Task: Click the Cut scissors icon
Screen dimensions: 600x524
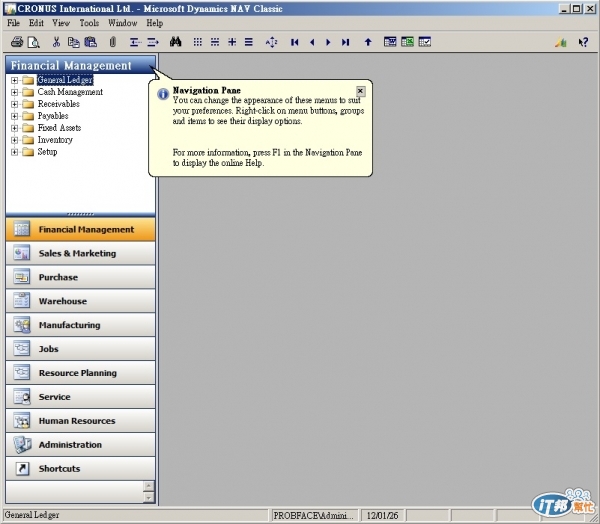Action: pyautogui.click(x=57, y=42)
